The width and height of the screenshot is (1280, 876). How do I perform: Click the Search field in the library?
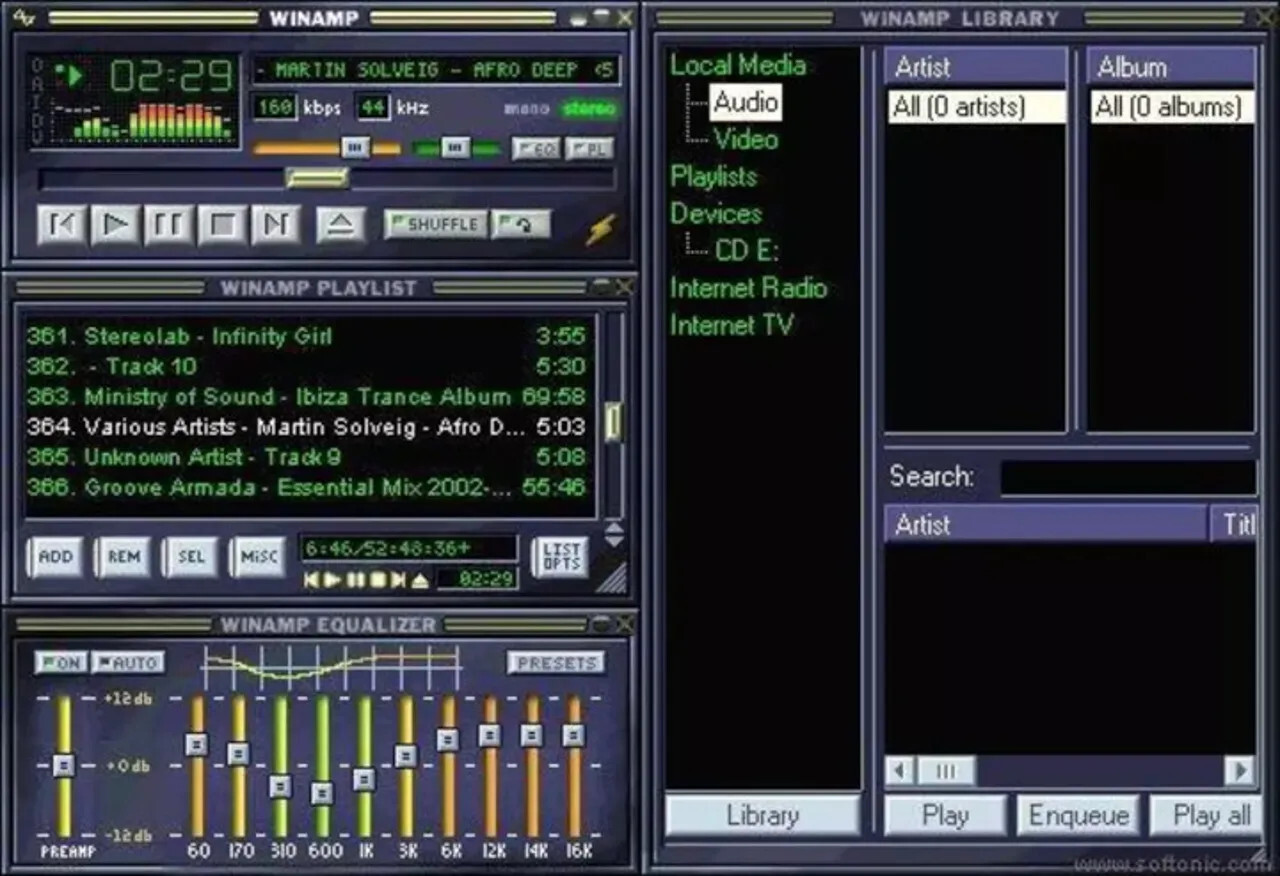1128,478
